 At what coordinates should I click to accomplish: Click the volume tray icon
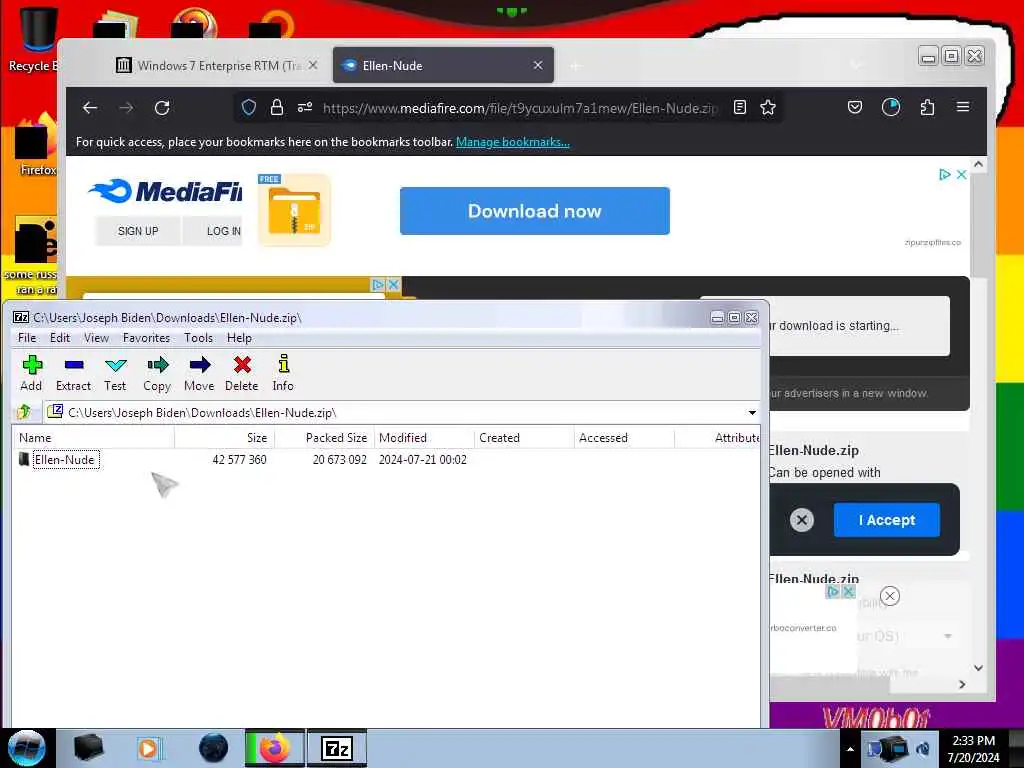click(923, 749)
